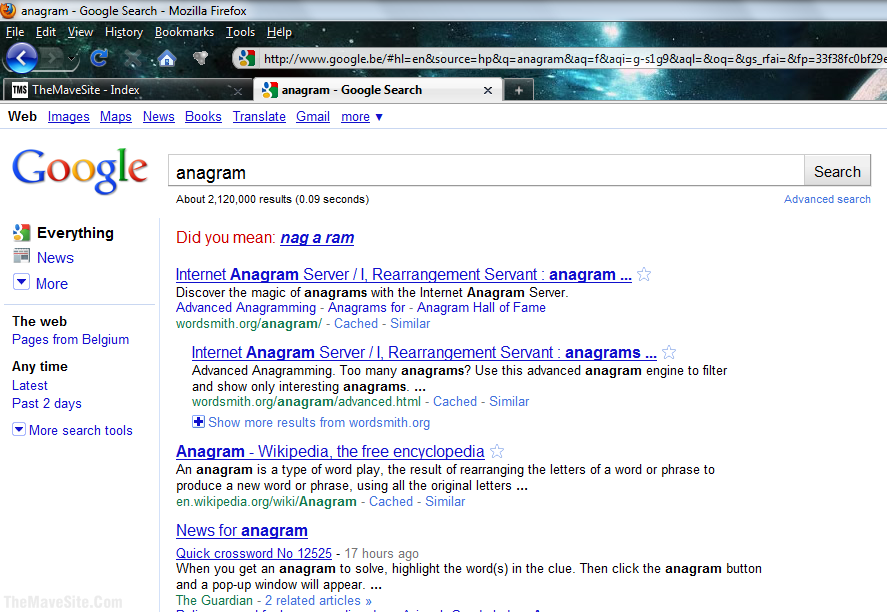Screen dimensions: 887x612
Task: Go to Google Maps link
Action: [115, 117]
